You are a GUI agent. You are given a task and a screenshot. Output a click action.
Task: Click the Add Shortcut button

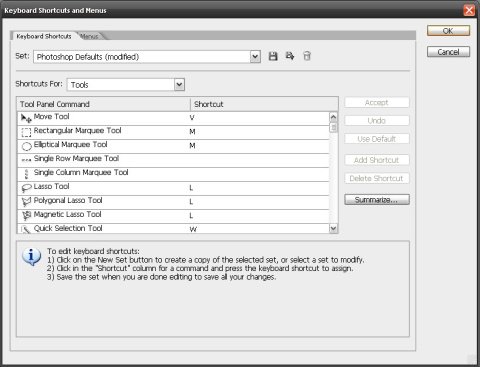tap(377, 160)
